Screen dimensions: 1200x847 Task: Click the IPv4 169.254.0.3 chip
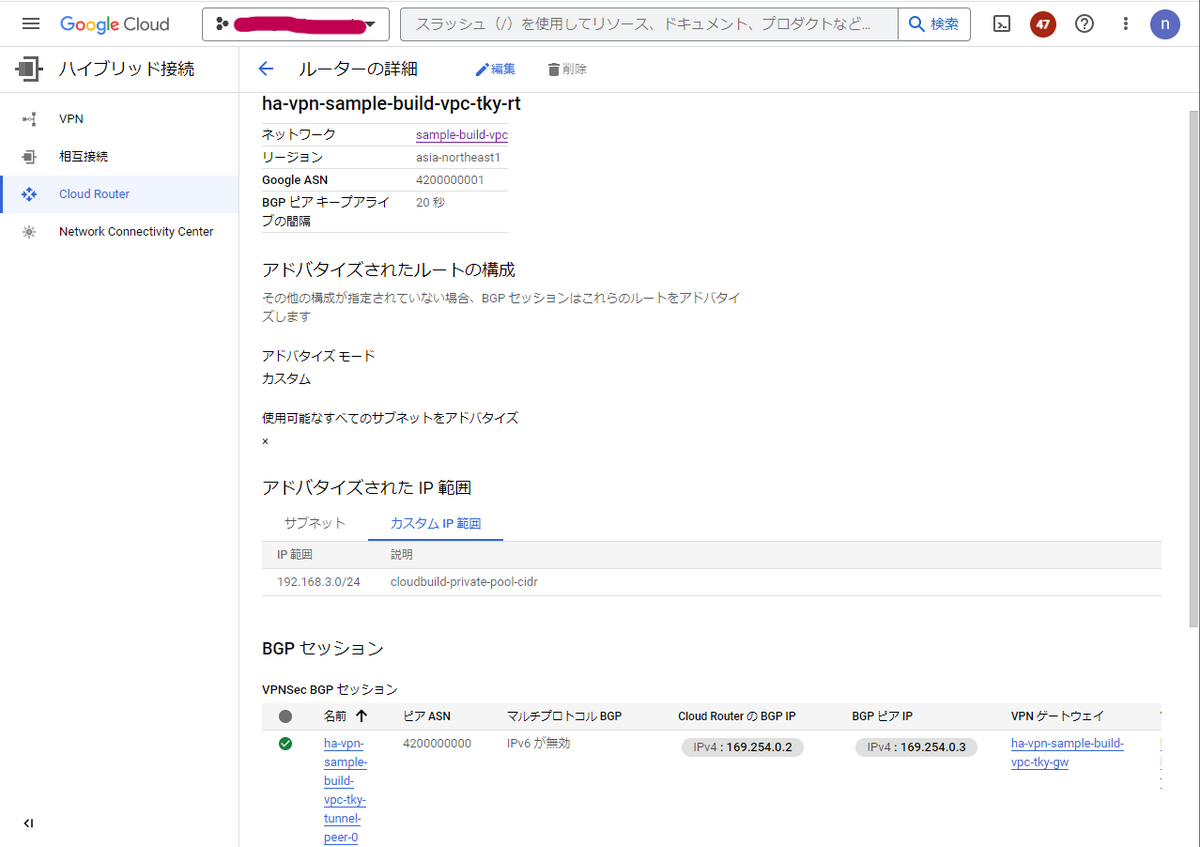tap(916, 747)
